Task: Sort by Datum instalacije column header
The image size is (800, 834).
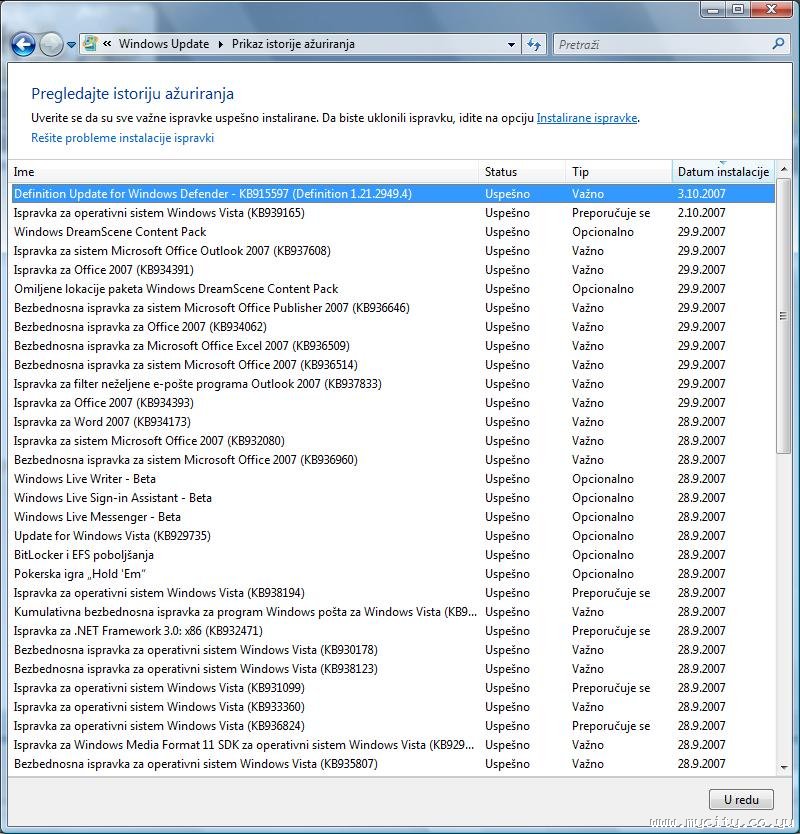Action: [723, 172]
